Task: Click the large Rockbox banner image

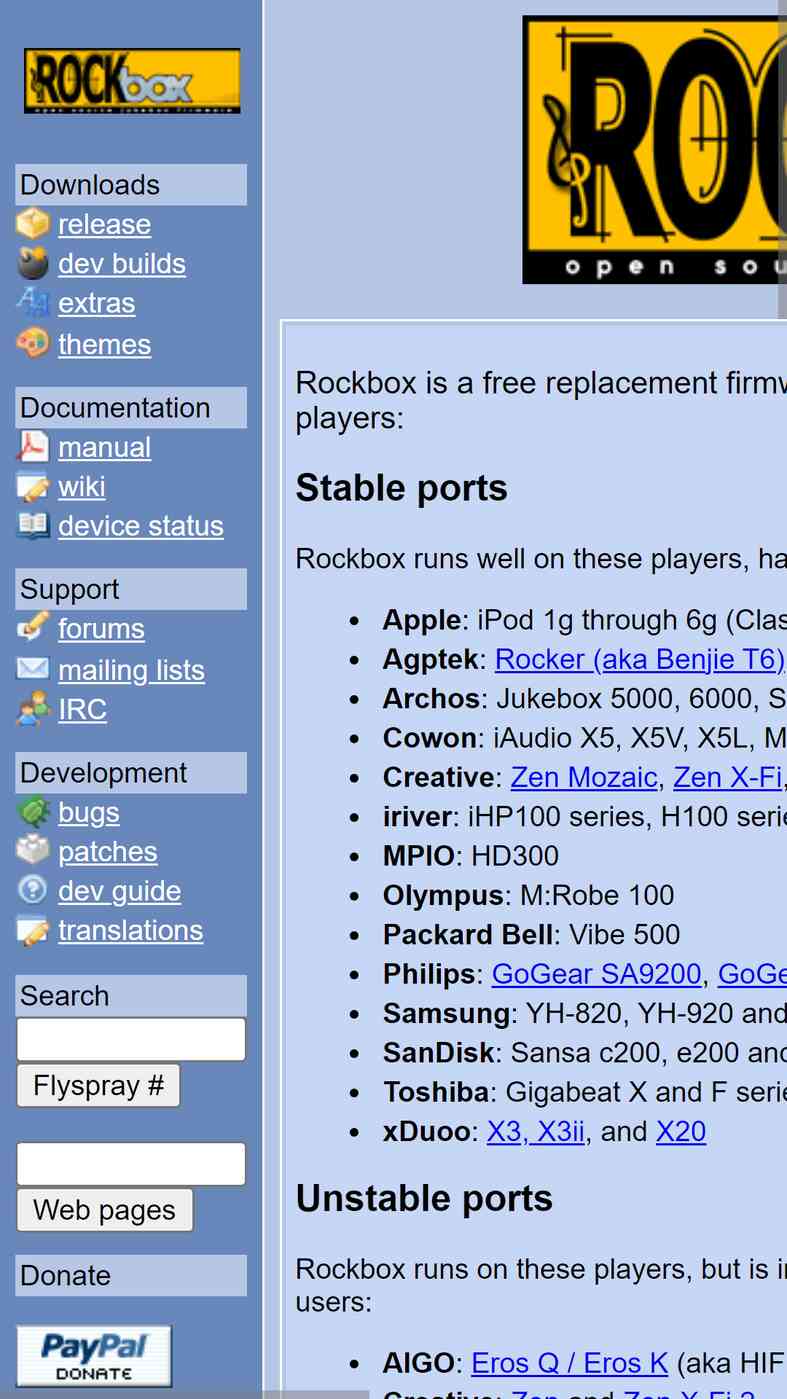Action: 654,150
